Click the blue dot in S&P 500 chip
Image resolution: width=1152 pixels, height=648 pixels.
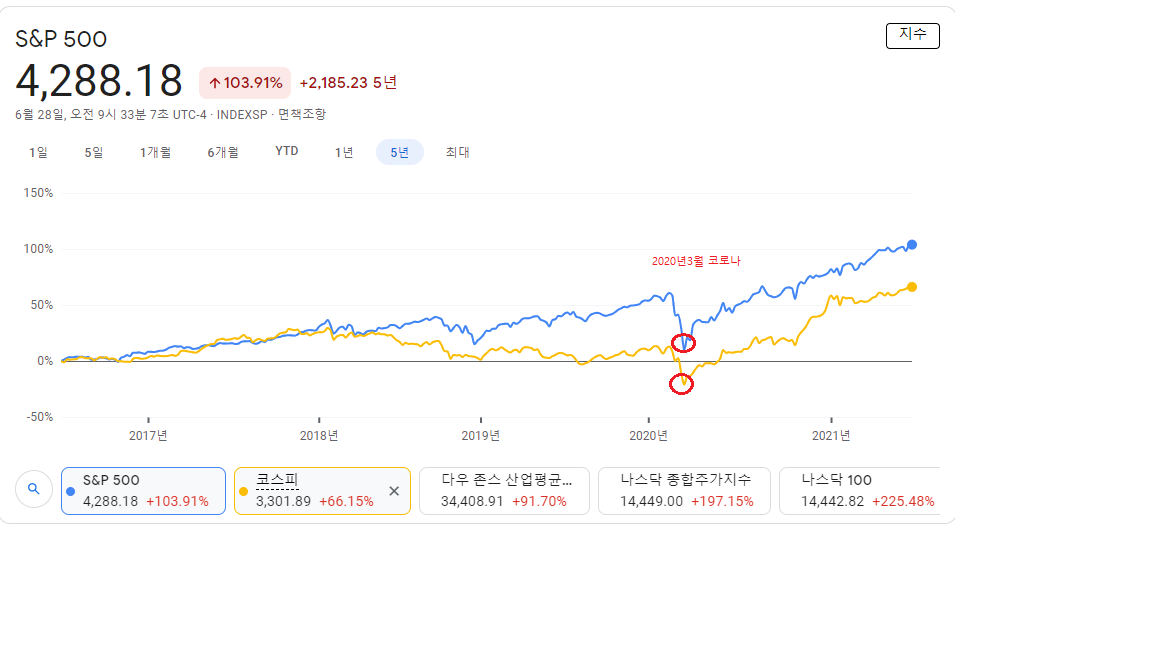[x=71, y=492]
